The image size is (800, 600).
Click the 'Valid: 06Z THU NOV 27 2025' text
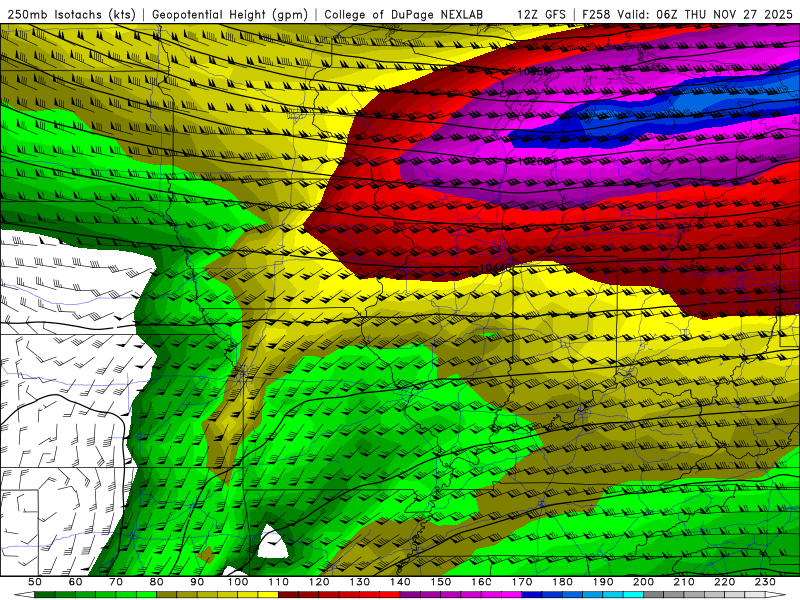[705, 14]
